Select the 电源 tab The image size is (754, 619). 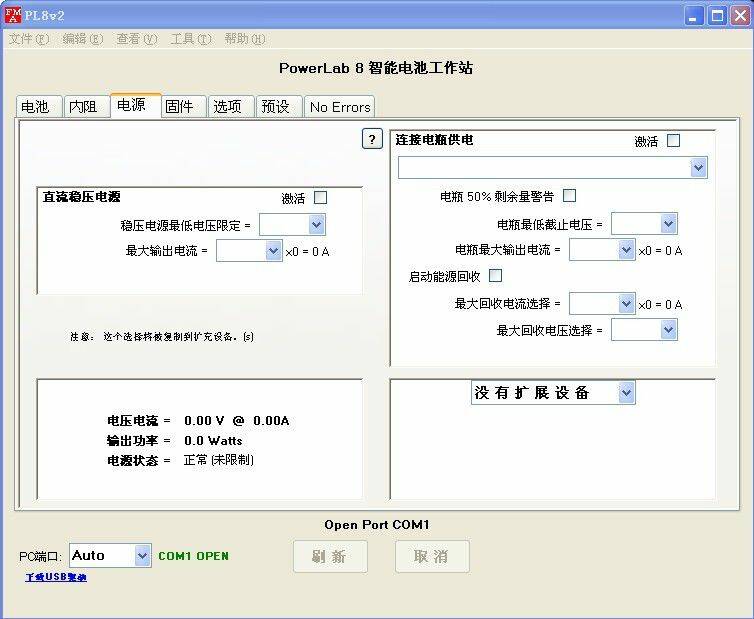(135, 104)
